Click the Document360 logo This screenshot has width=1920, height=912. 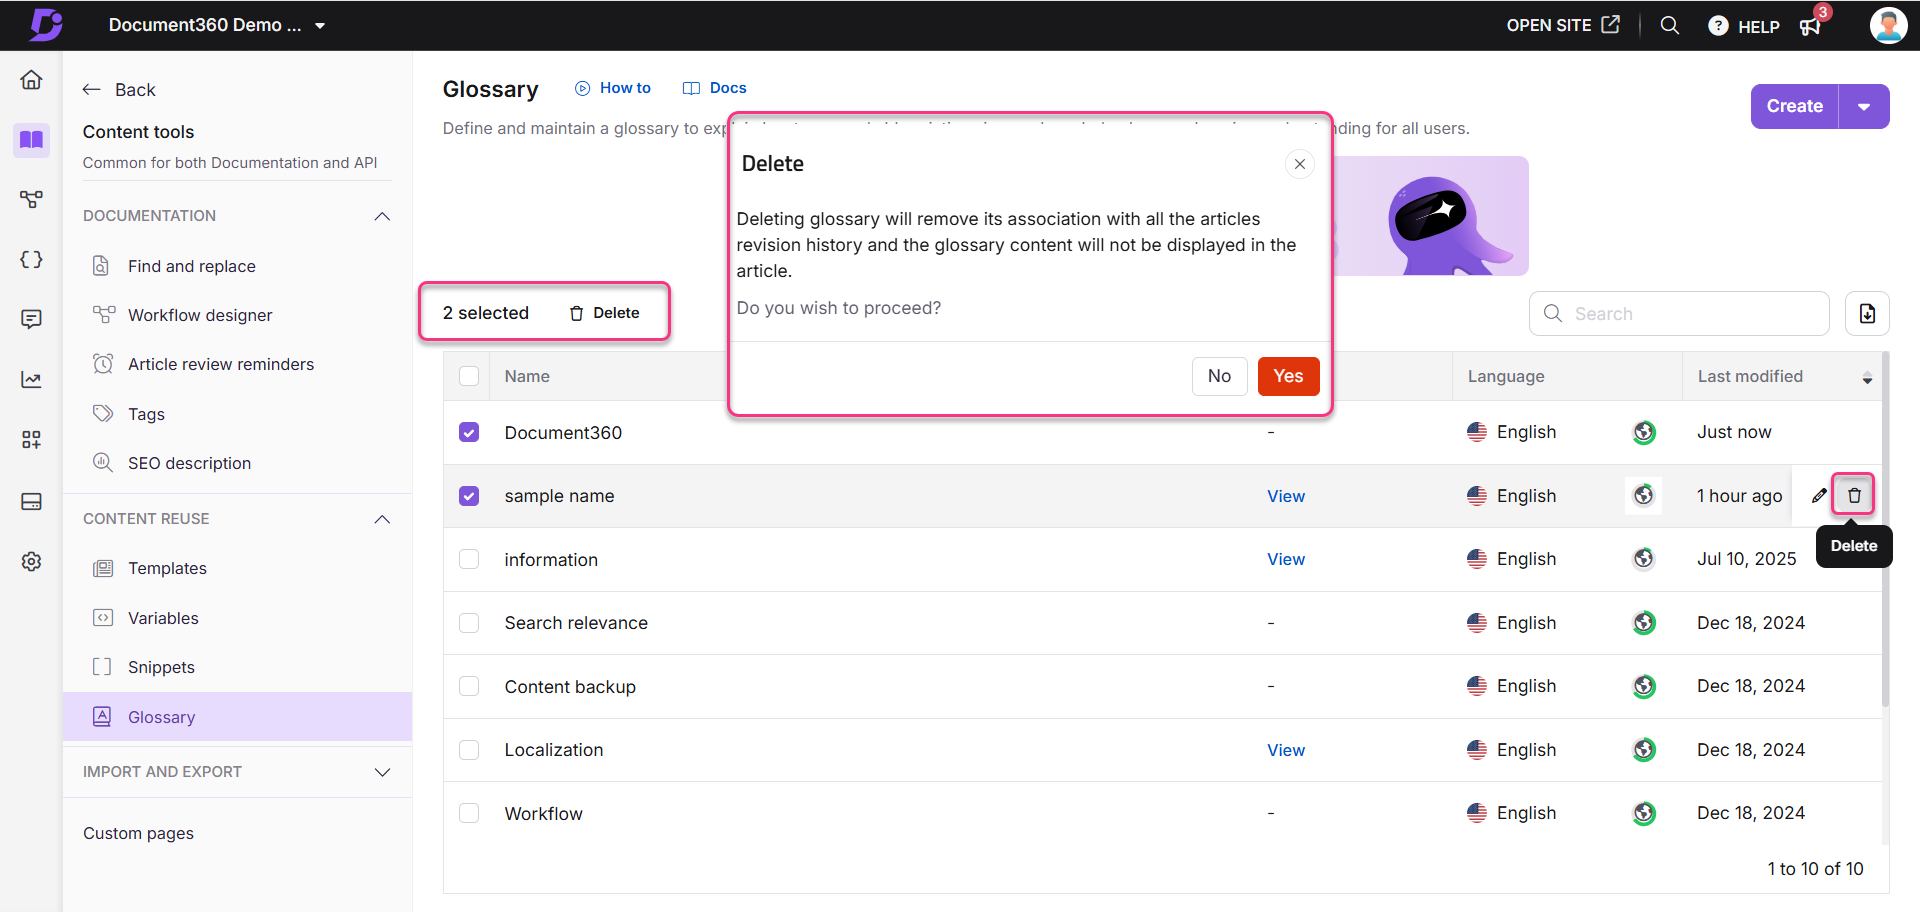45,24
